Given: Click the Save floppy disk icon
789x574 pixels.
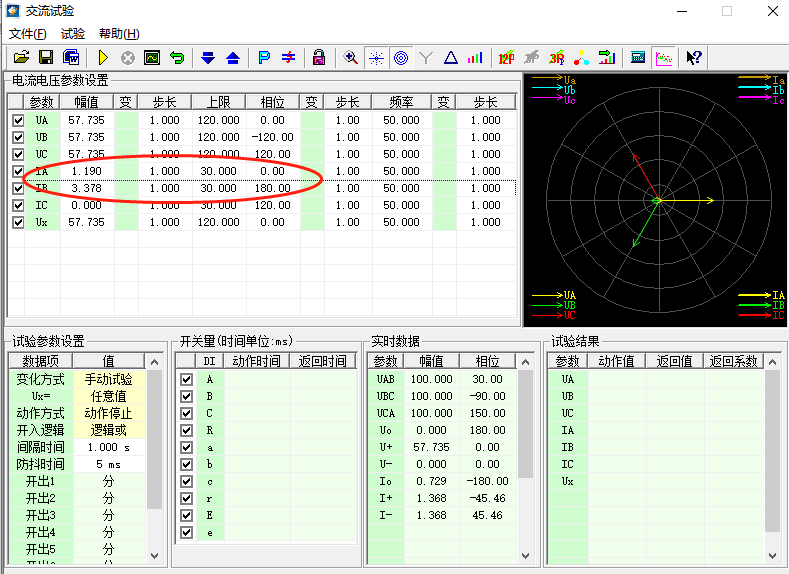Looking at the screenshot, I should tap(46, 58).
